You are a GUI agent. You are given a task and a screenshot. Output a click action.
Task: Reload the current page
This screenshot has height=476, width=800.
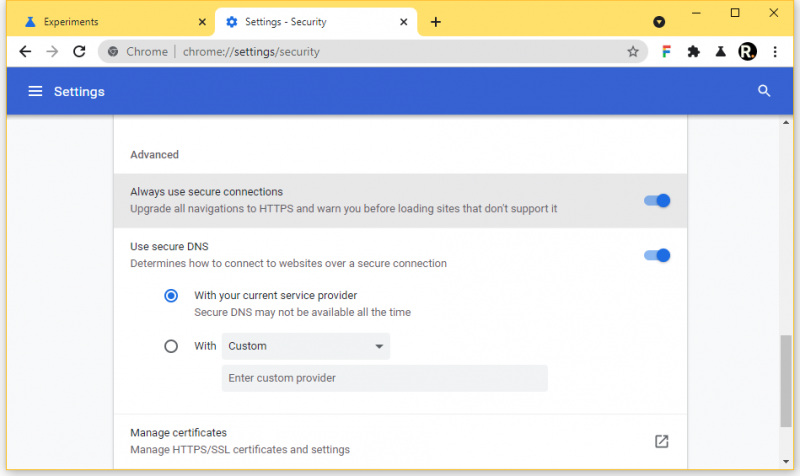(80, 52)
